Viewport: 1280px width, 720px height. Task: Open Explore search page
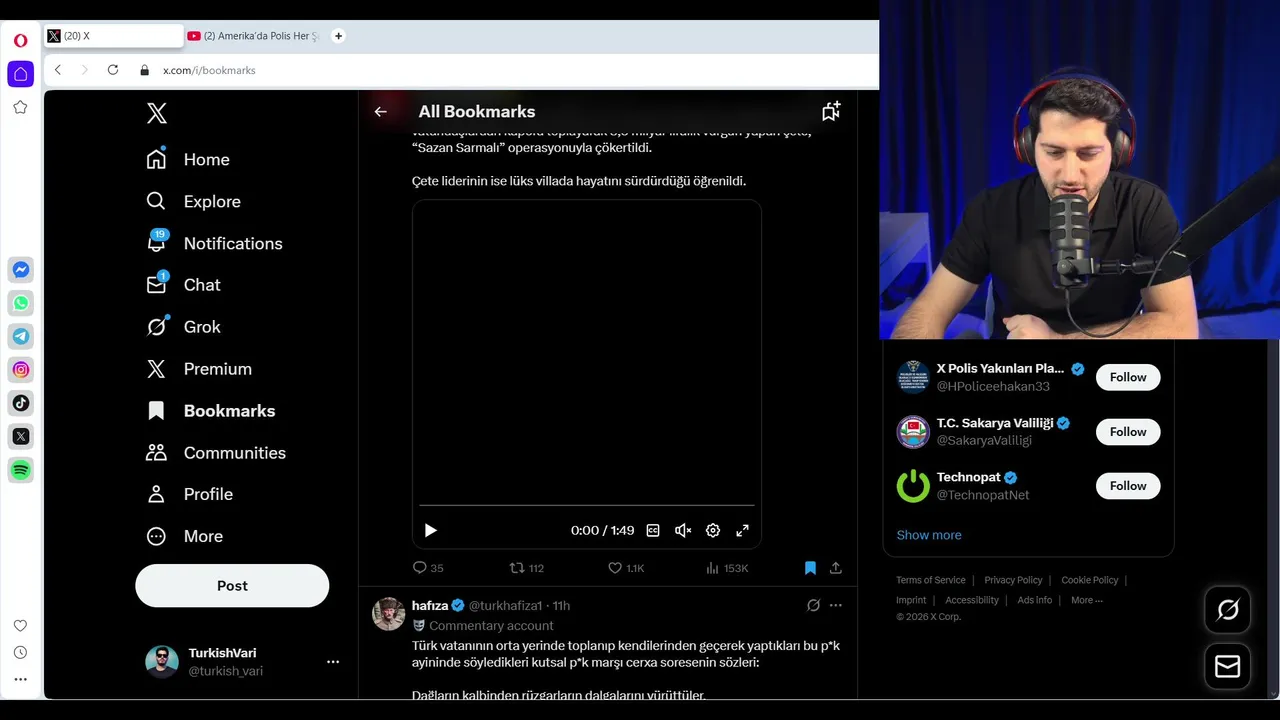click(193, 201)
